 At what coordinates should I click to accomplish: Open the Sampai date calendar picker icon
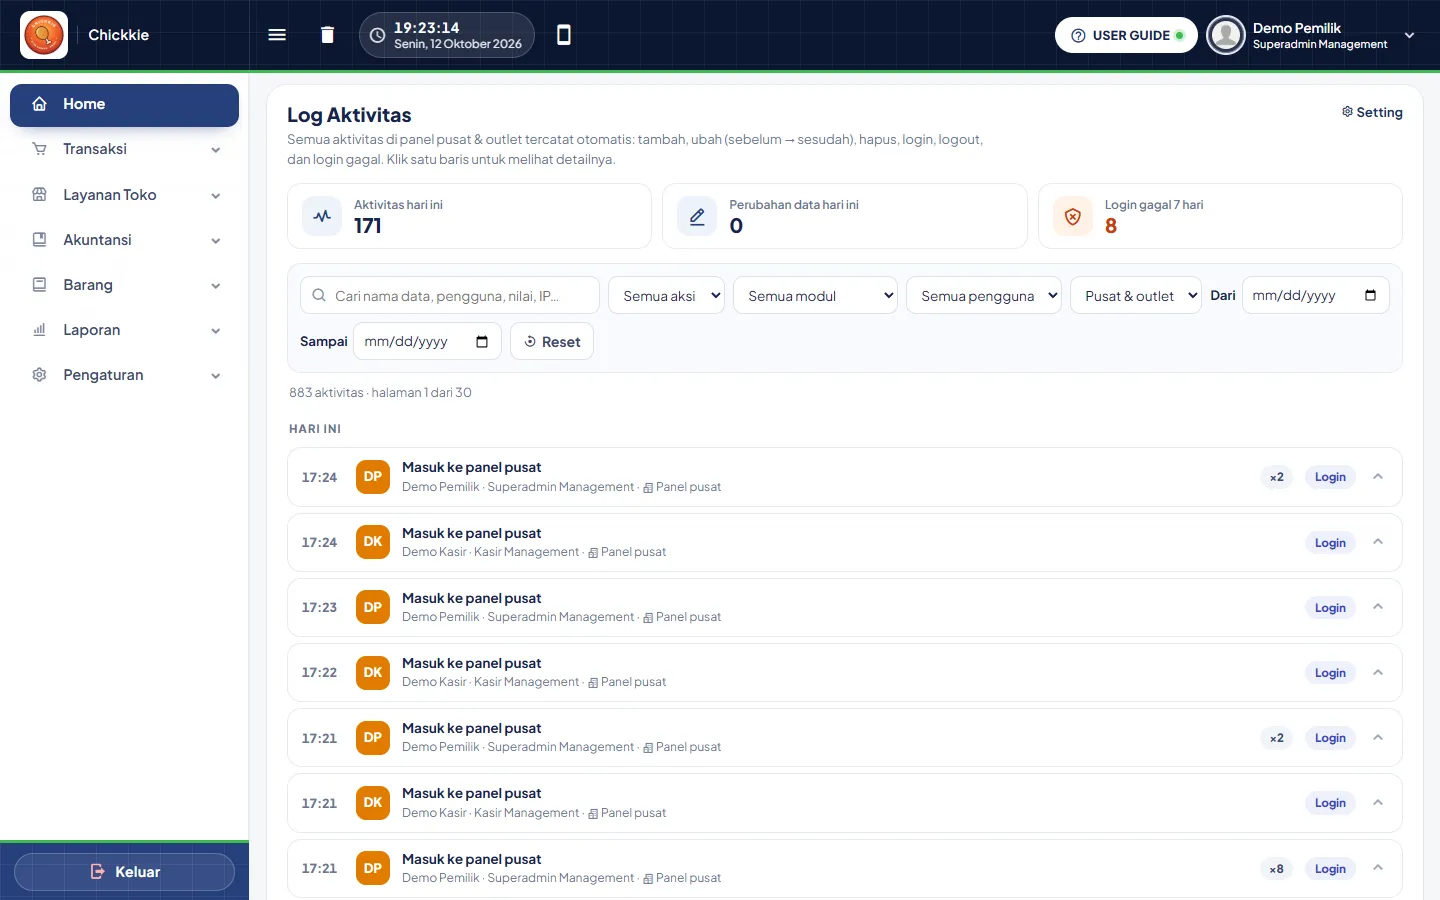tap(482, 342)
